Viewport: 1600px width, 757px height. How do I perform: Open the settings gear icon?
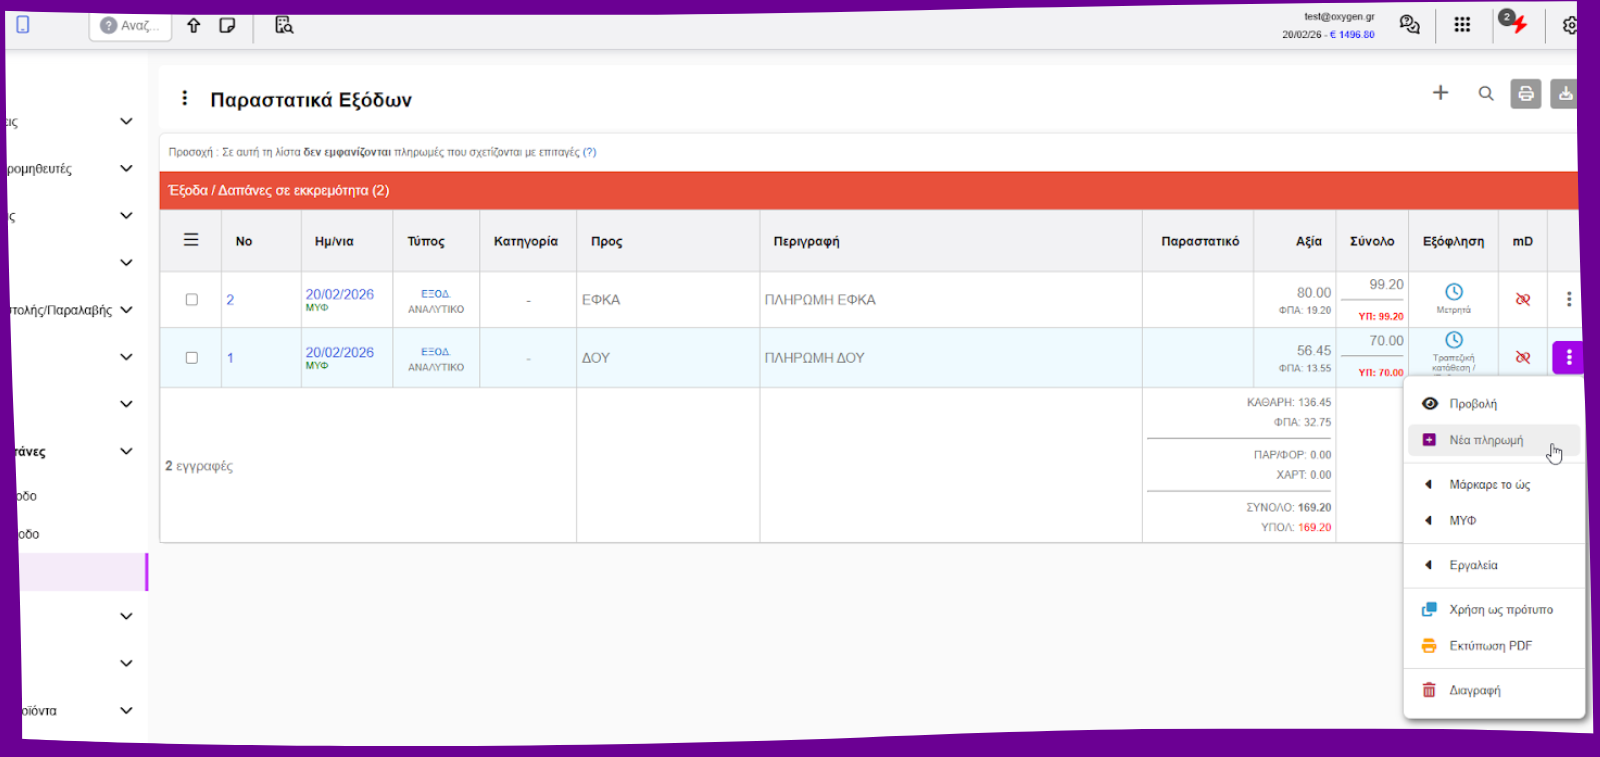pyautogui.click(x=1571, y=25)
